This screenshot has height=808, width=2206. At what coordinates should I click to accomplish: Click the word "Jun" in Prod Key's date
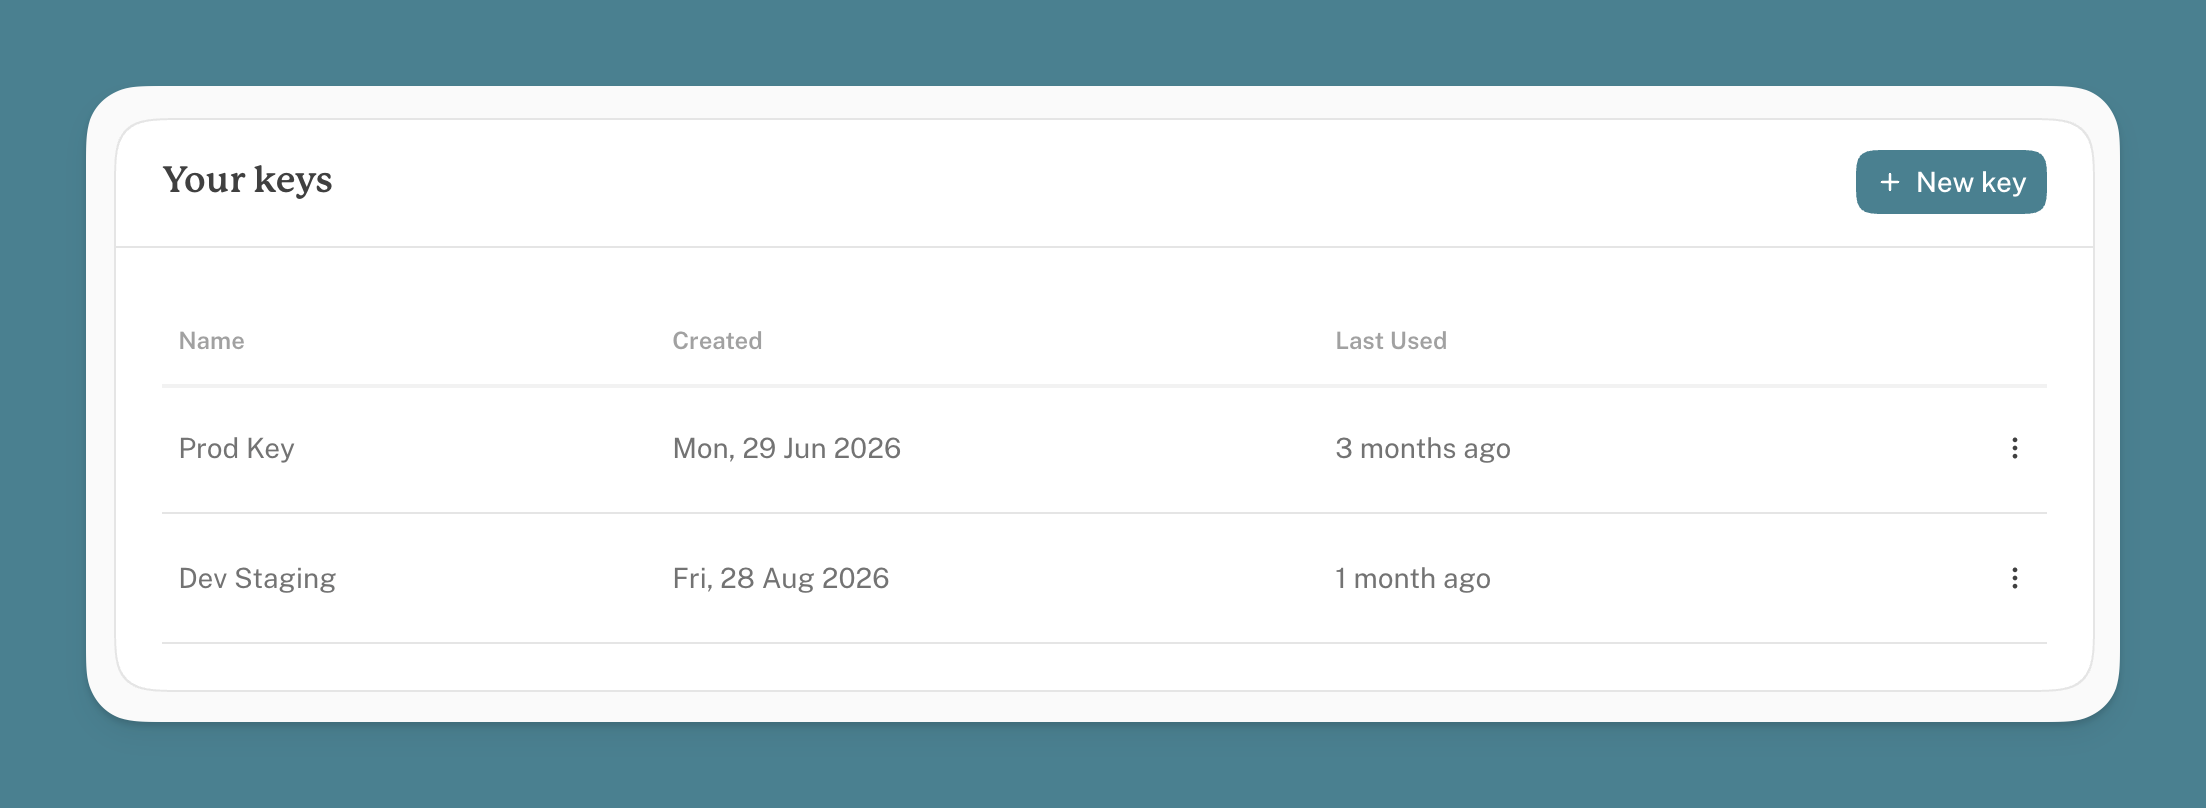pyautogui.click(x=804, y=448)
